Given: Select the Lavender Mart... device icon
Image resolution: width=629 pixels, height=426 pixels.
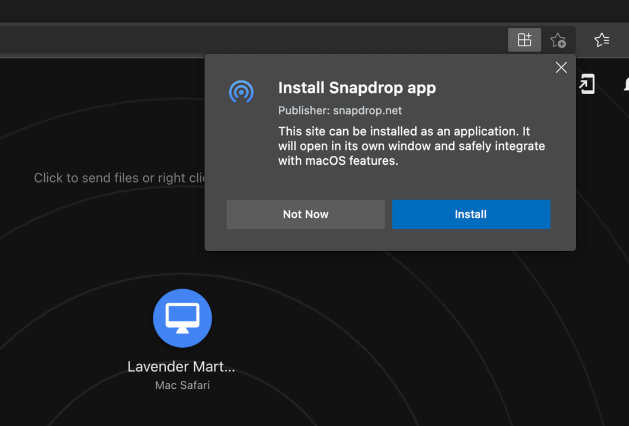Looking at the screenshot, I should 183,318.
